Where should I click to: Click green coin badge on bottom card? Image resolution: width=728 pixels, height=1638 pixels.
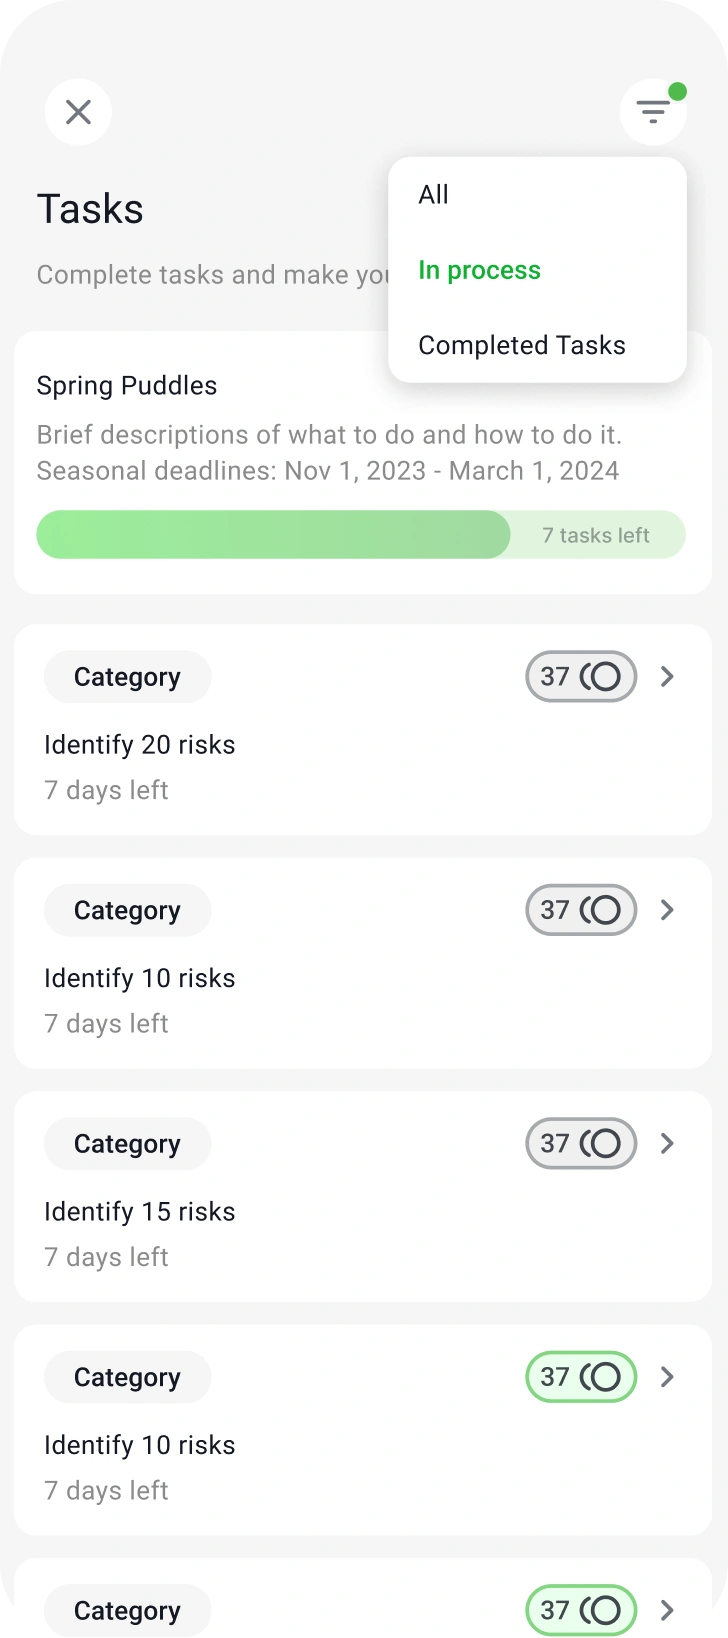tap(581, 1610)
